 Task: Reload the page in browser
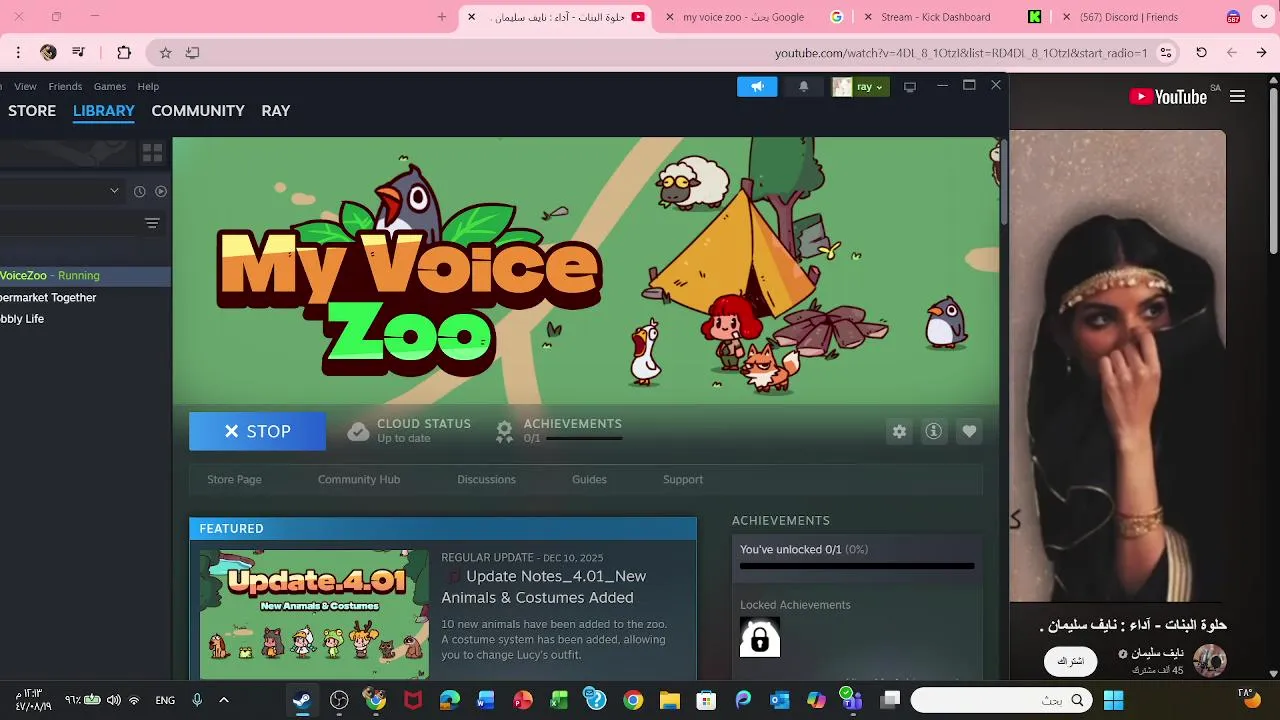1201,53
